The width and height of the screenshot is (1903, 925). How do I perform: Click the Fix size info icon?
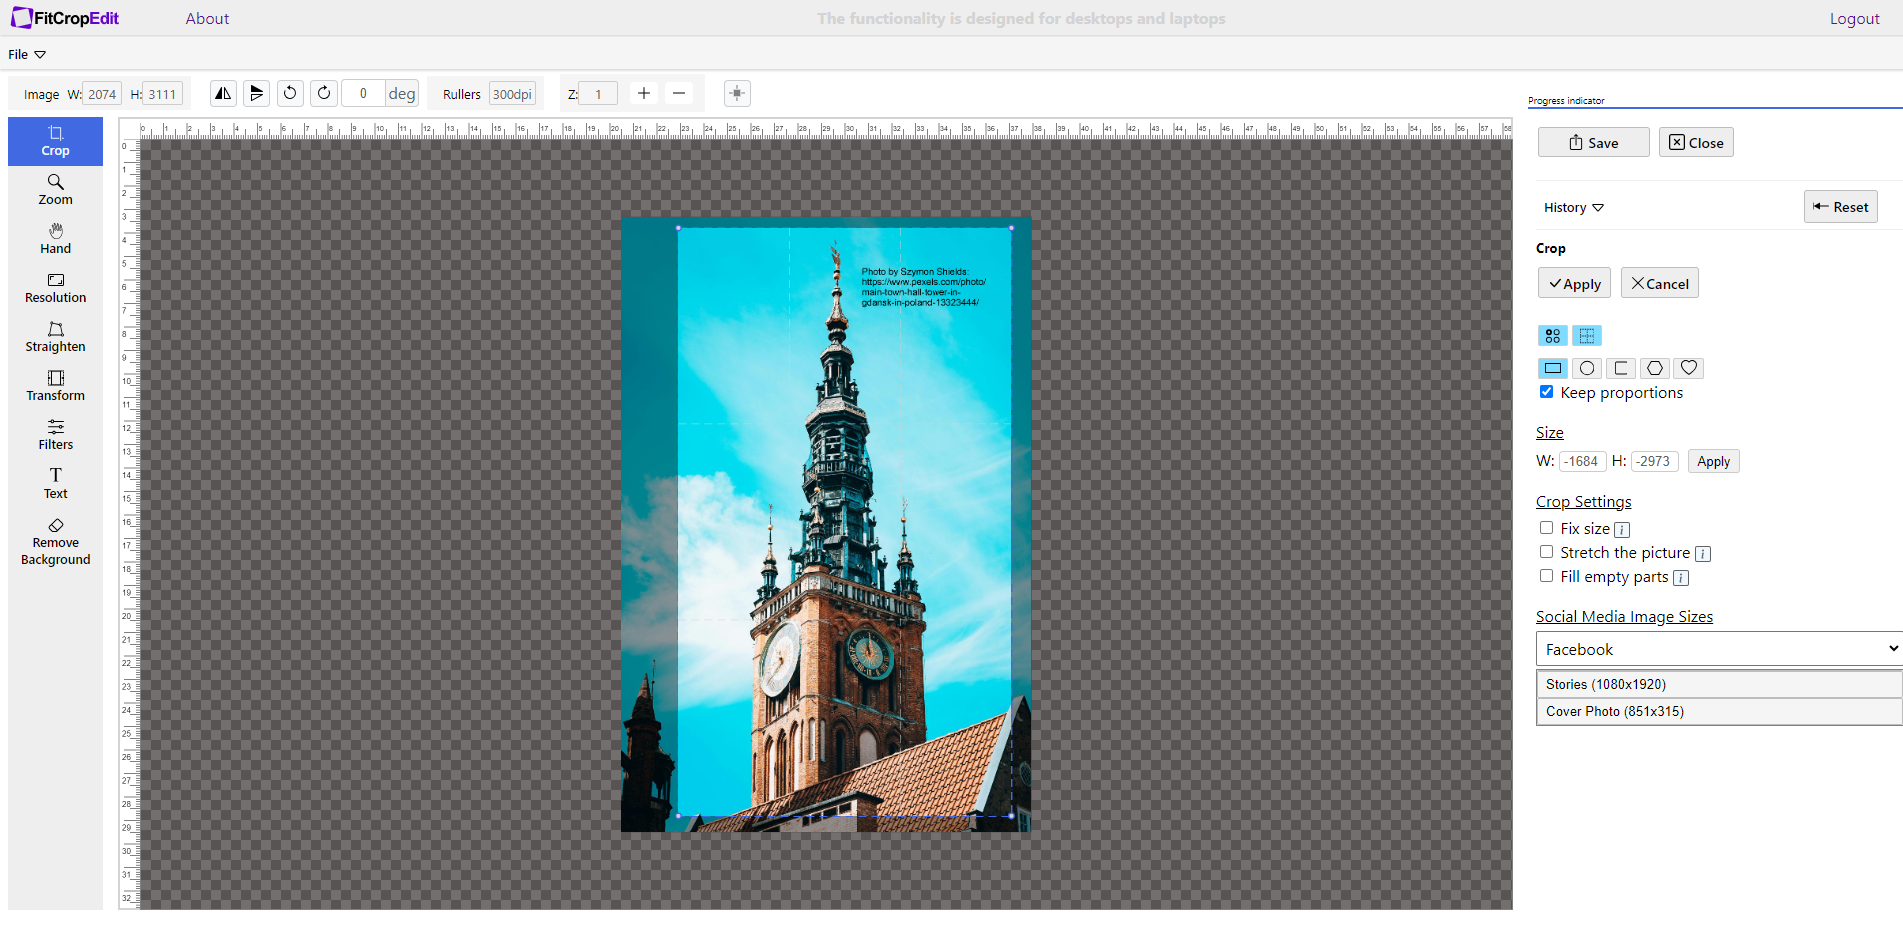pyautogui.click(x=1622, y=530)
